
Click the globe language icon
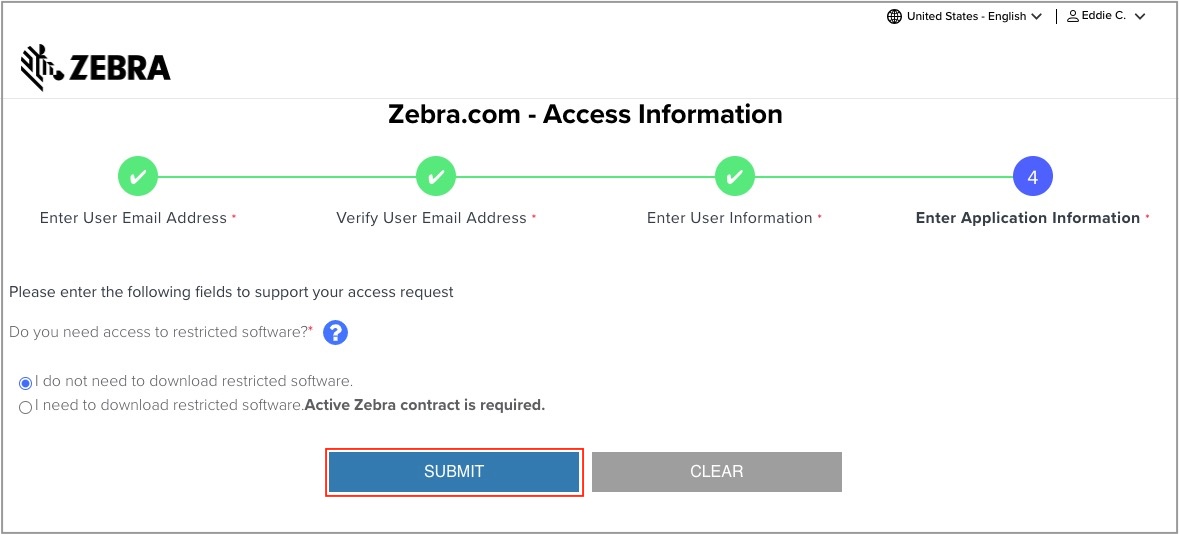click(894, 16)
